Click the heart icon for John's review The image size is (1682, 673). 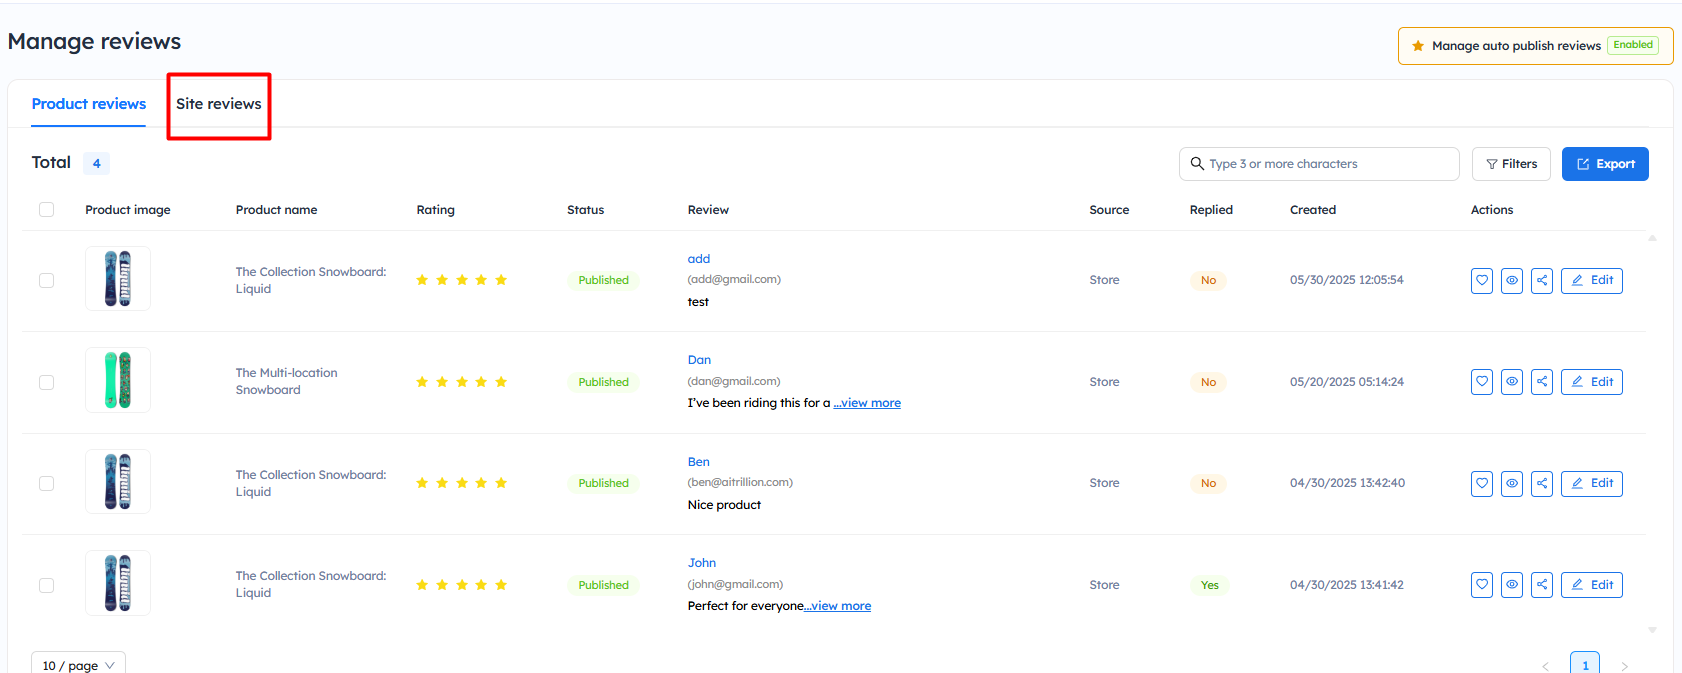[x=1482, y=585]
